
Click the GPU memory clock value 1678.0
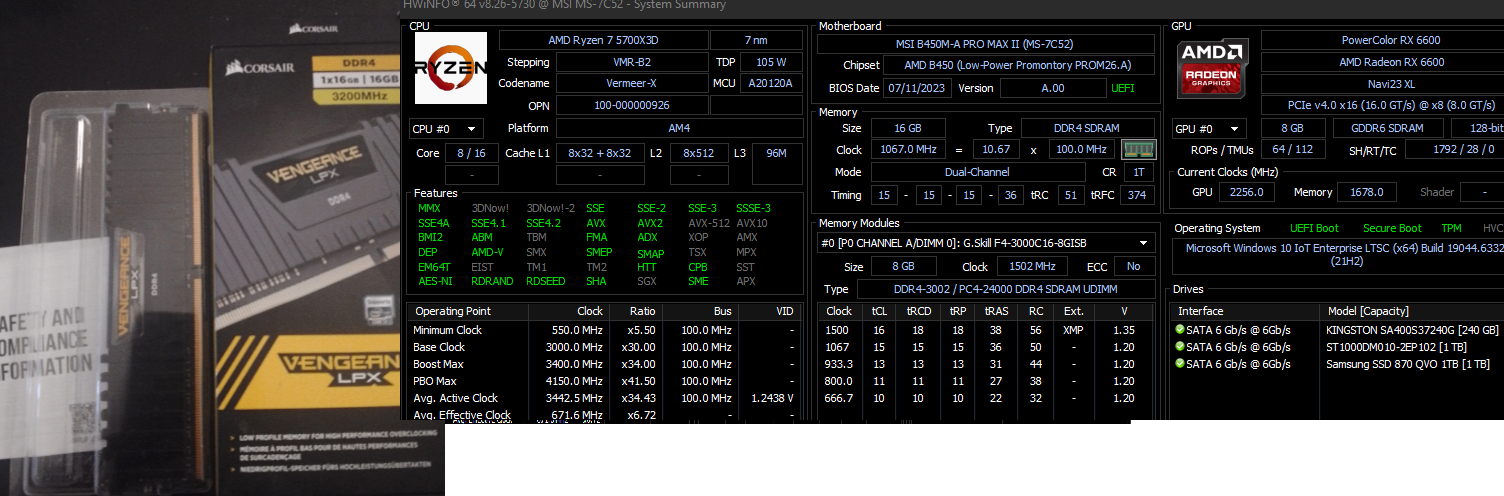pos(1366,192)
